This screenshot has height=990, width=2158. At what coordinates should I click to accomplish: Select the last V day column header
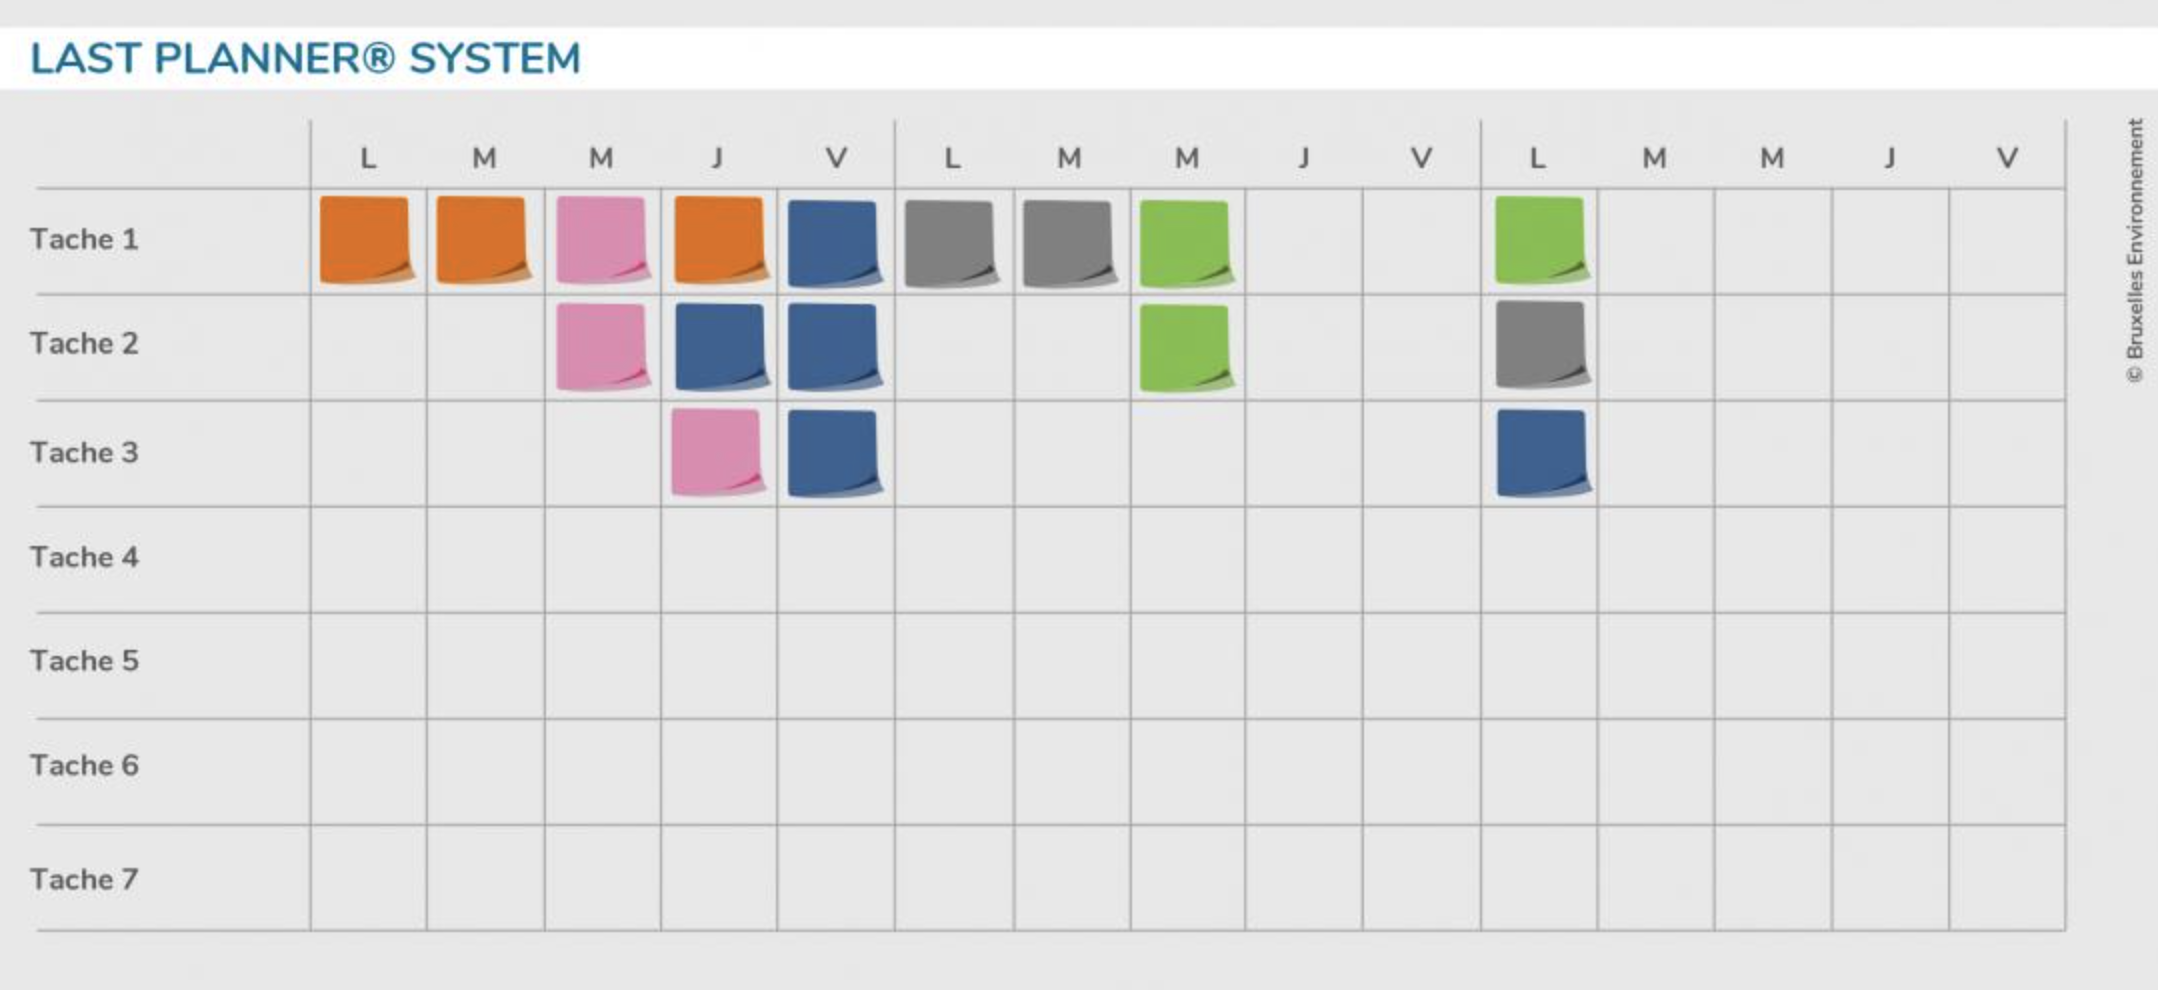pyautogui.click(x=2006, y=158)
